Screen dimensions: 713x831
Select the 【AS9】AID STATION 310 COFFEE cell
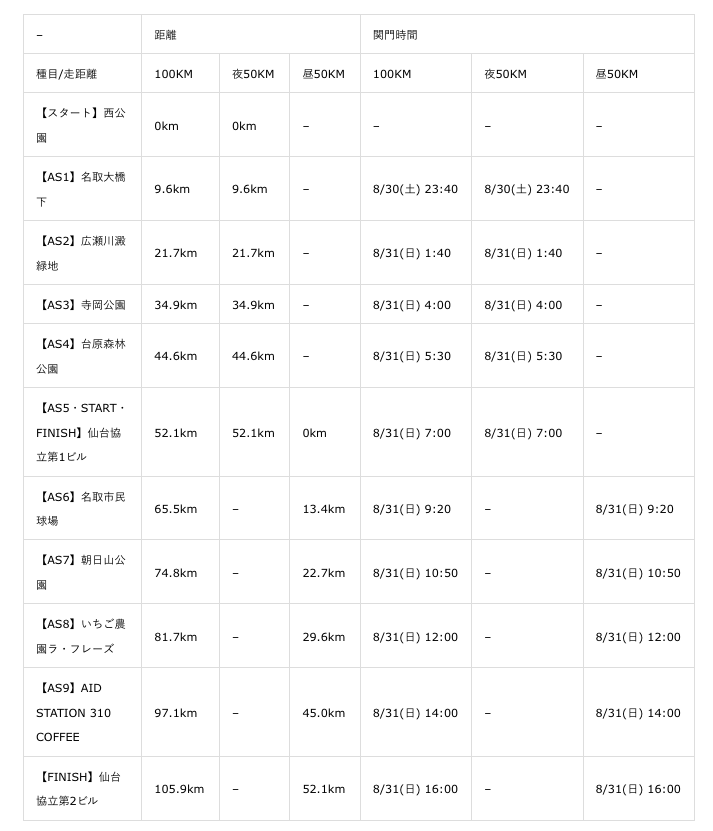pyautogui.click(x=81, y=713)
